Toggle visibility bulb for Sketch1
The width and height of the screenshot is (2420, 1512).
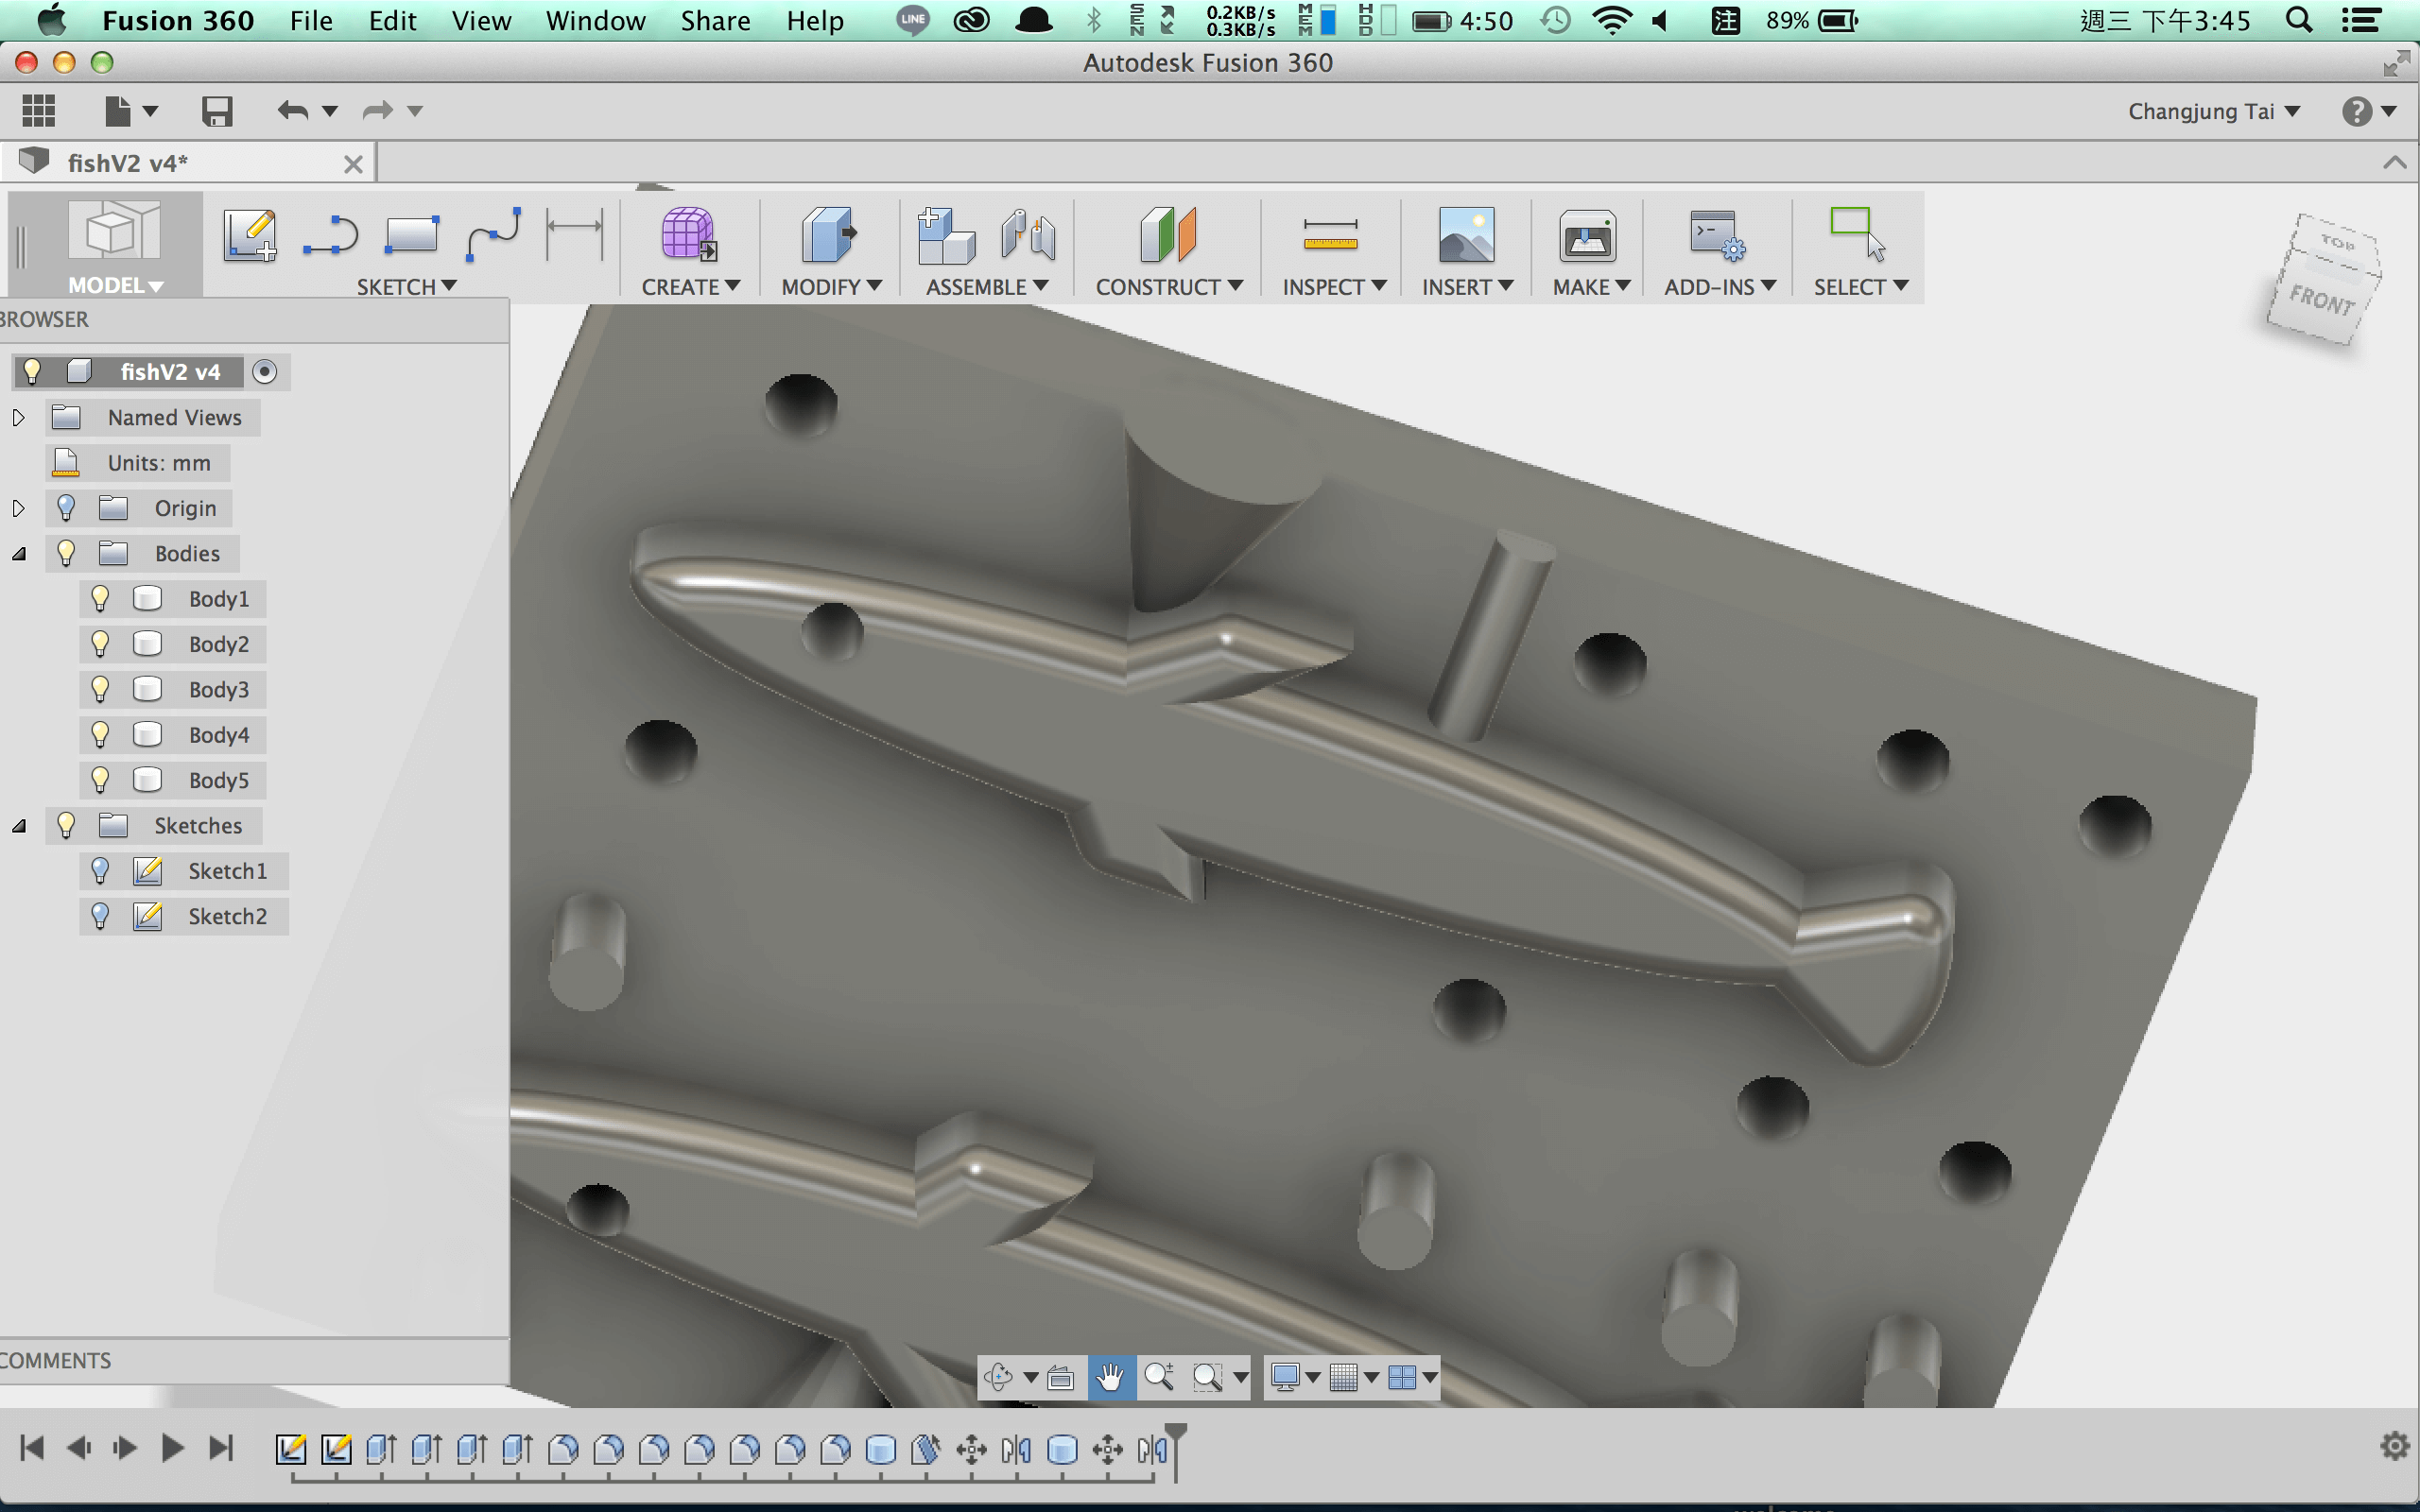click(x=100, y=871)
